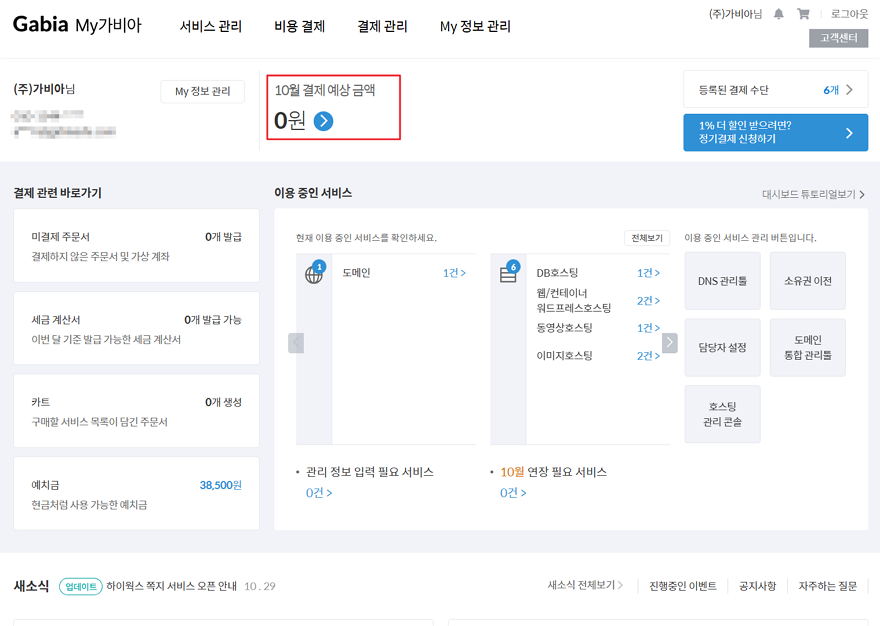Click the Gabia logo
The height and width of the screenshot is (626, 880).
[x=40, y=24]
